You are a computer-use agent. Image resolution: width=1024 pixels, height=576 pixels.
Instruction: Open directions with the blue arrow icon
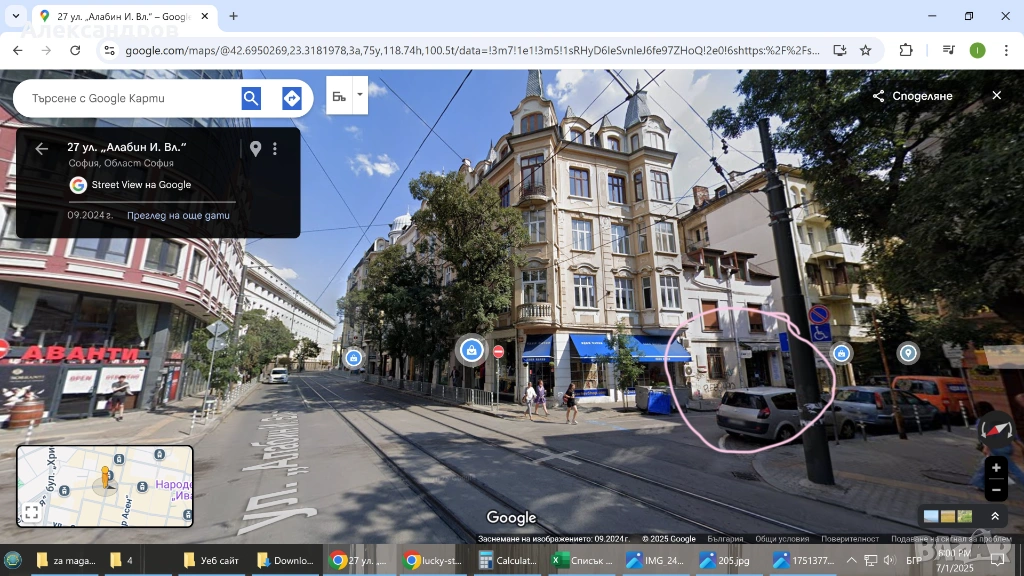point(291,98)
